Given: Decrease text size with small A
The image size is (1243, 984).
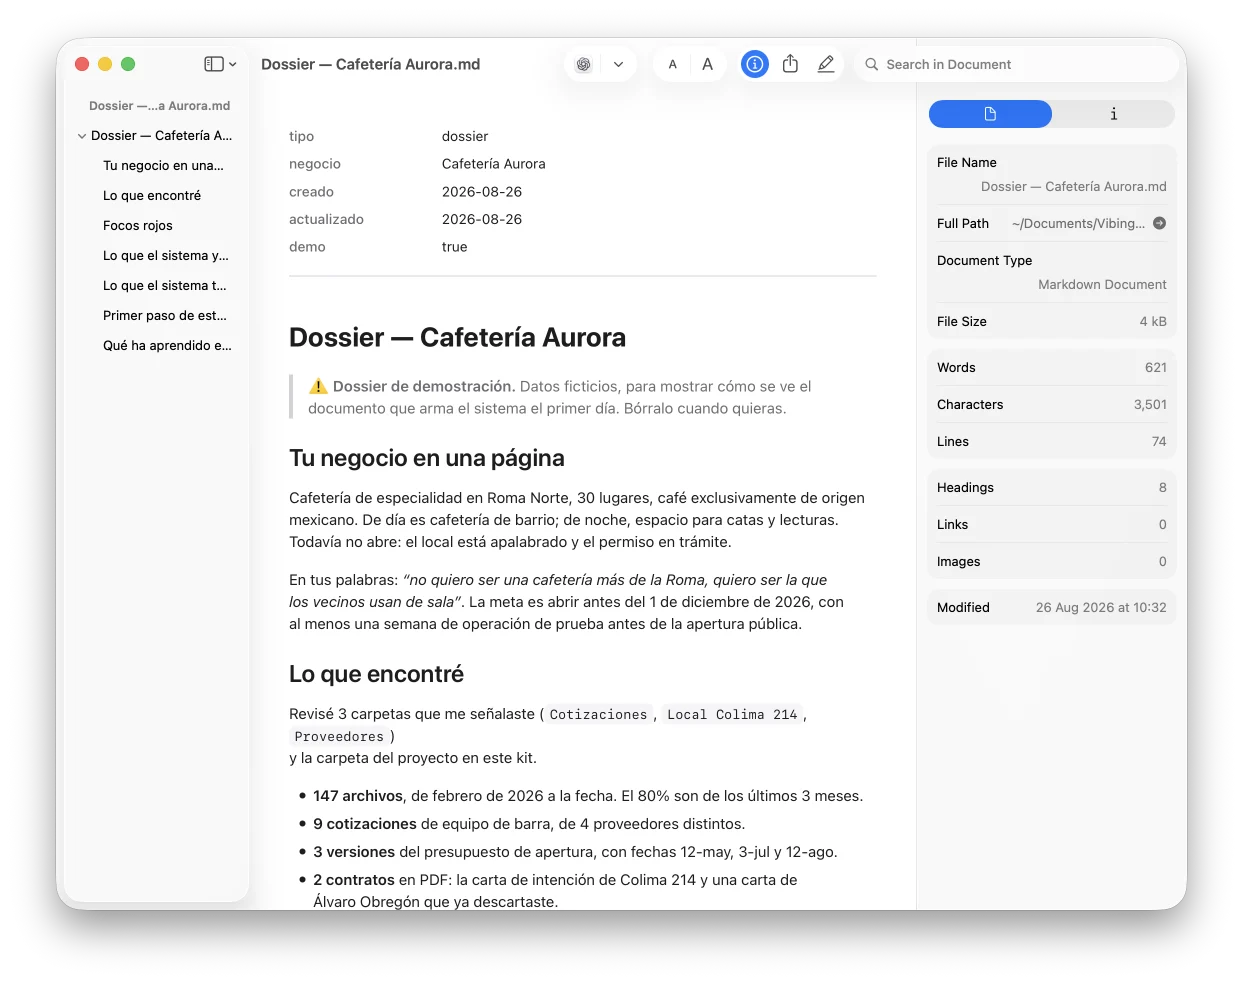Looking at the screenshot, I should 673,64.
